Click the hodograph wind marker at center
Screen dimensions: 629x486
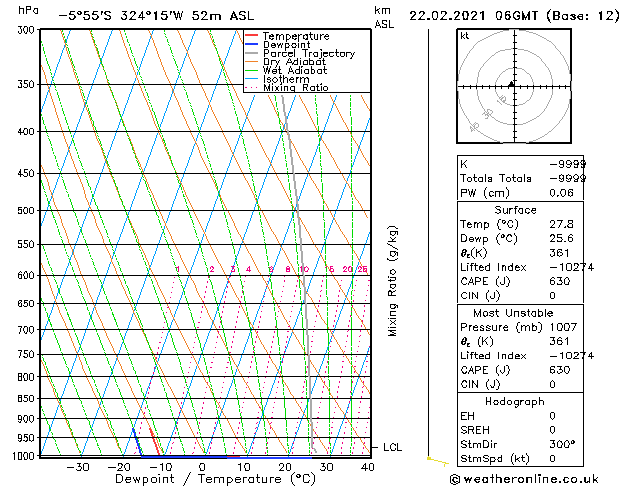point(511,84)
